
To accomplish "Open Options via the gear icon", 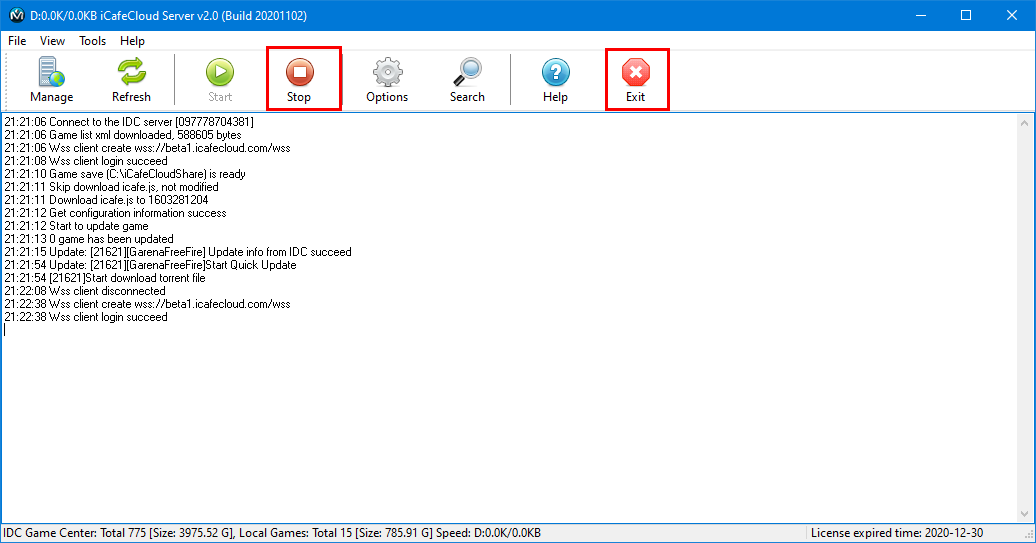I will (387, 79).
